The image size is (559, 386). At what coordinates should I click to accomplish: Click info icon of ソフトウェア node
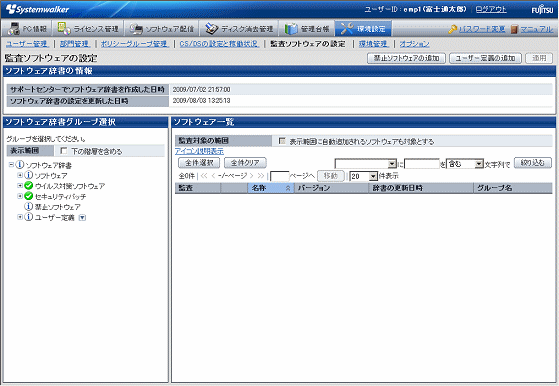point(29,175)
